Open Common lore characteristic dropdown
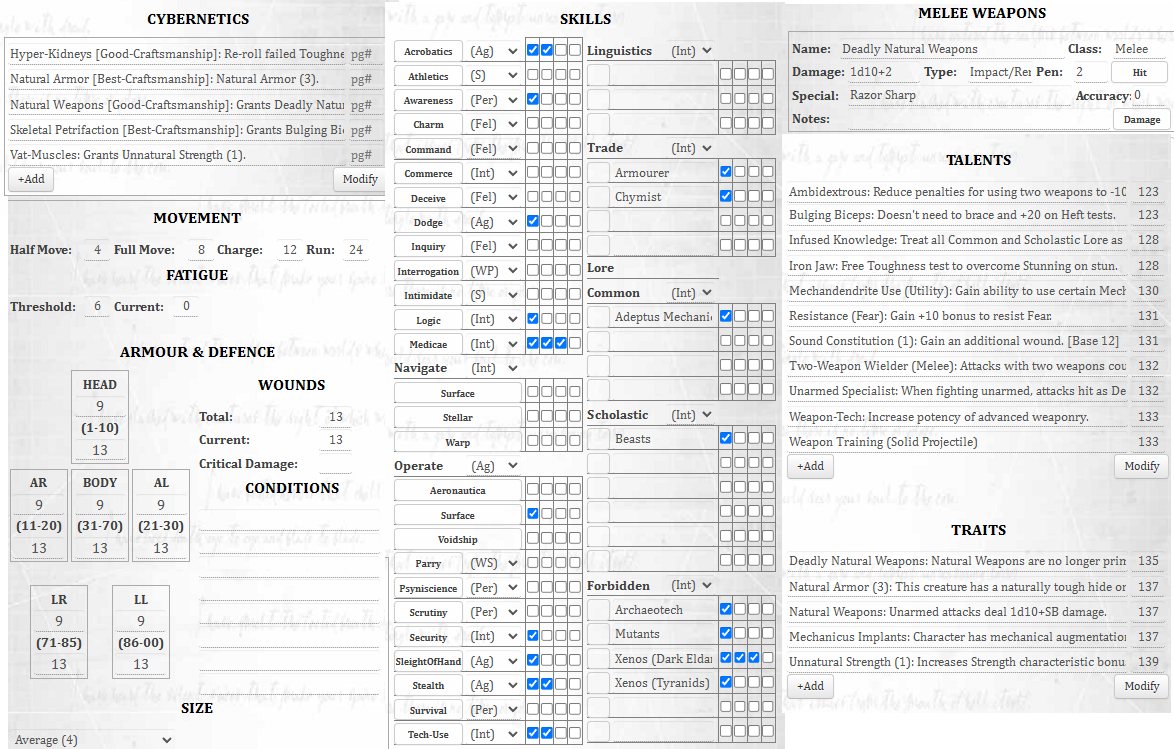This screenshot has height=749, width=1174. (x=690, y=293)
